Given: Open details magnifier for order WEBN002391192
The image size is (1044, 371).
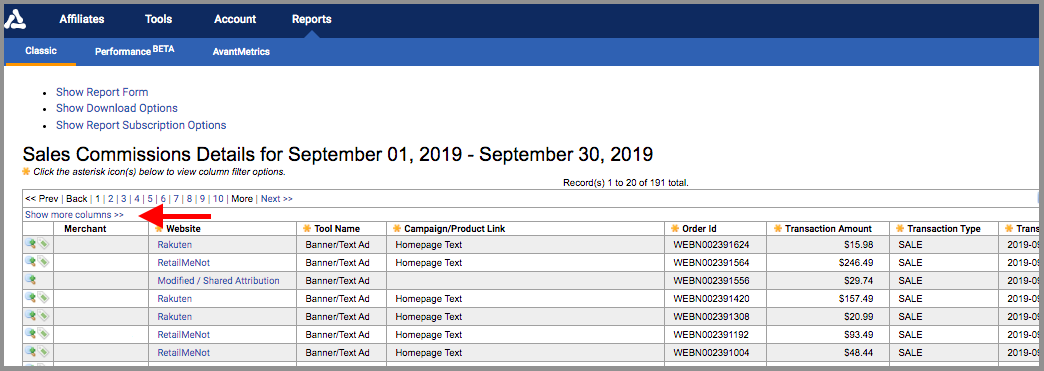Looking at the screenshot, I should coord(30,334).
